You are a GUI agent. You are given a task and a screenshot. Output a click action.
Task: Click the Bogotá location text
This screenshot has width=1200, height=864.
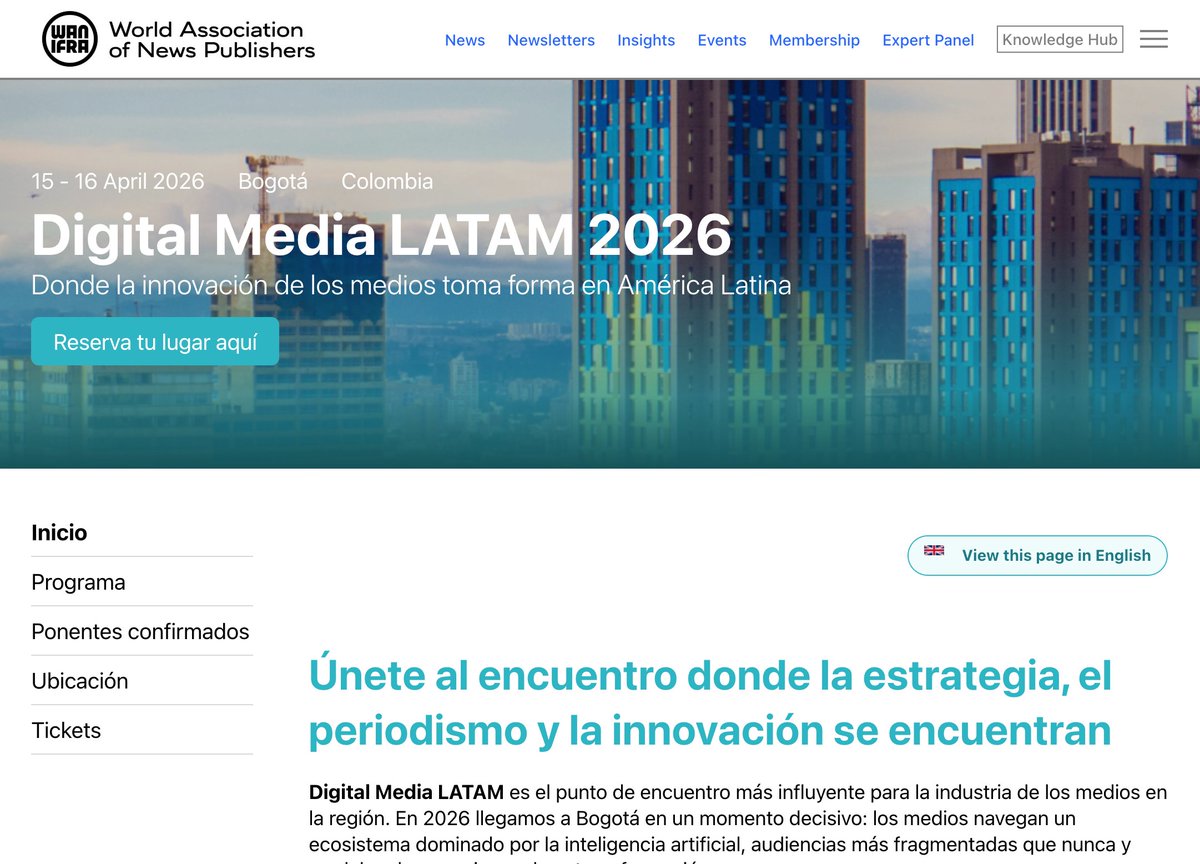coord(273,181)
